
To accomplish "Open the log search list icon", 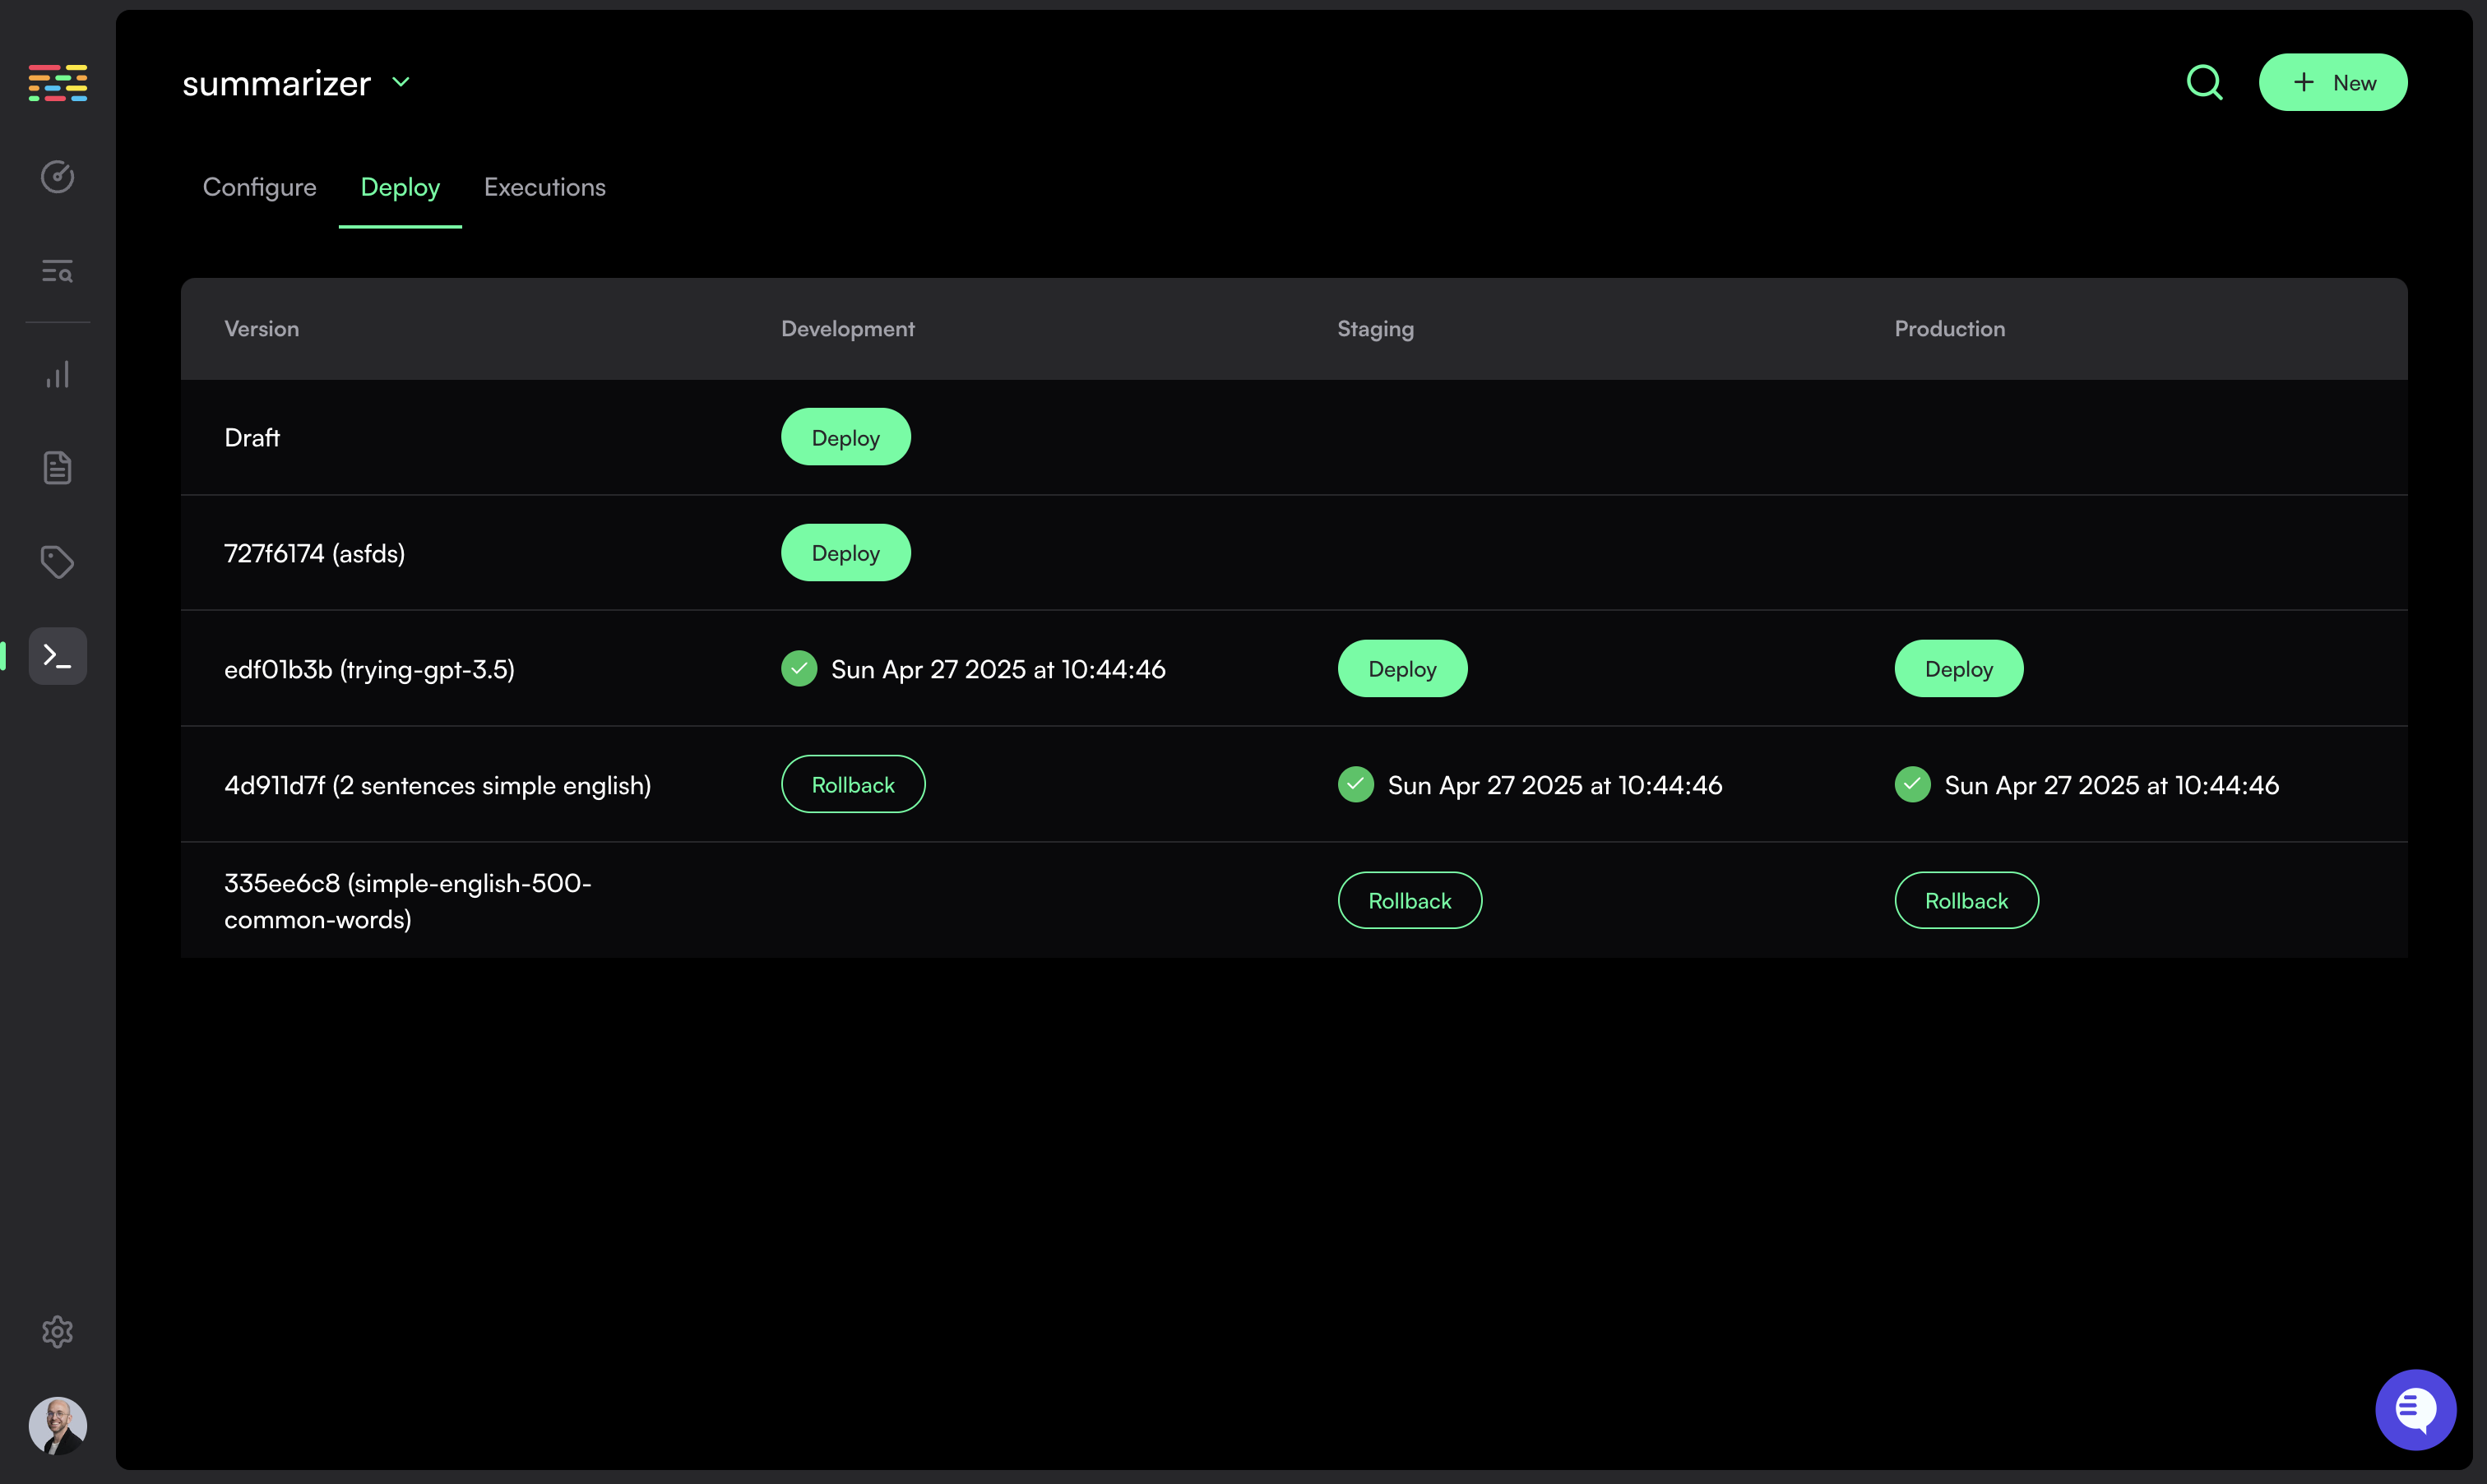I will (x=57, y=271).
